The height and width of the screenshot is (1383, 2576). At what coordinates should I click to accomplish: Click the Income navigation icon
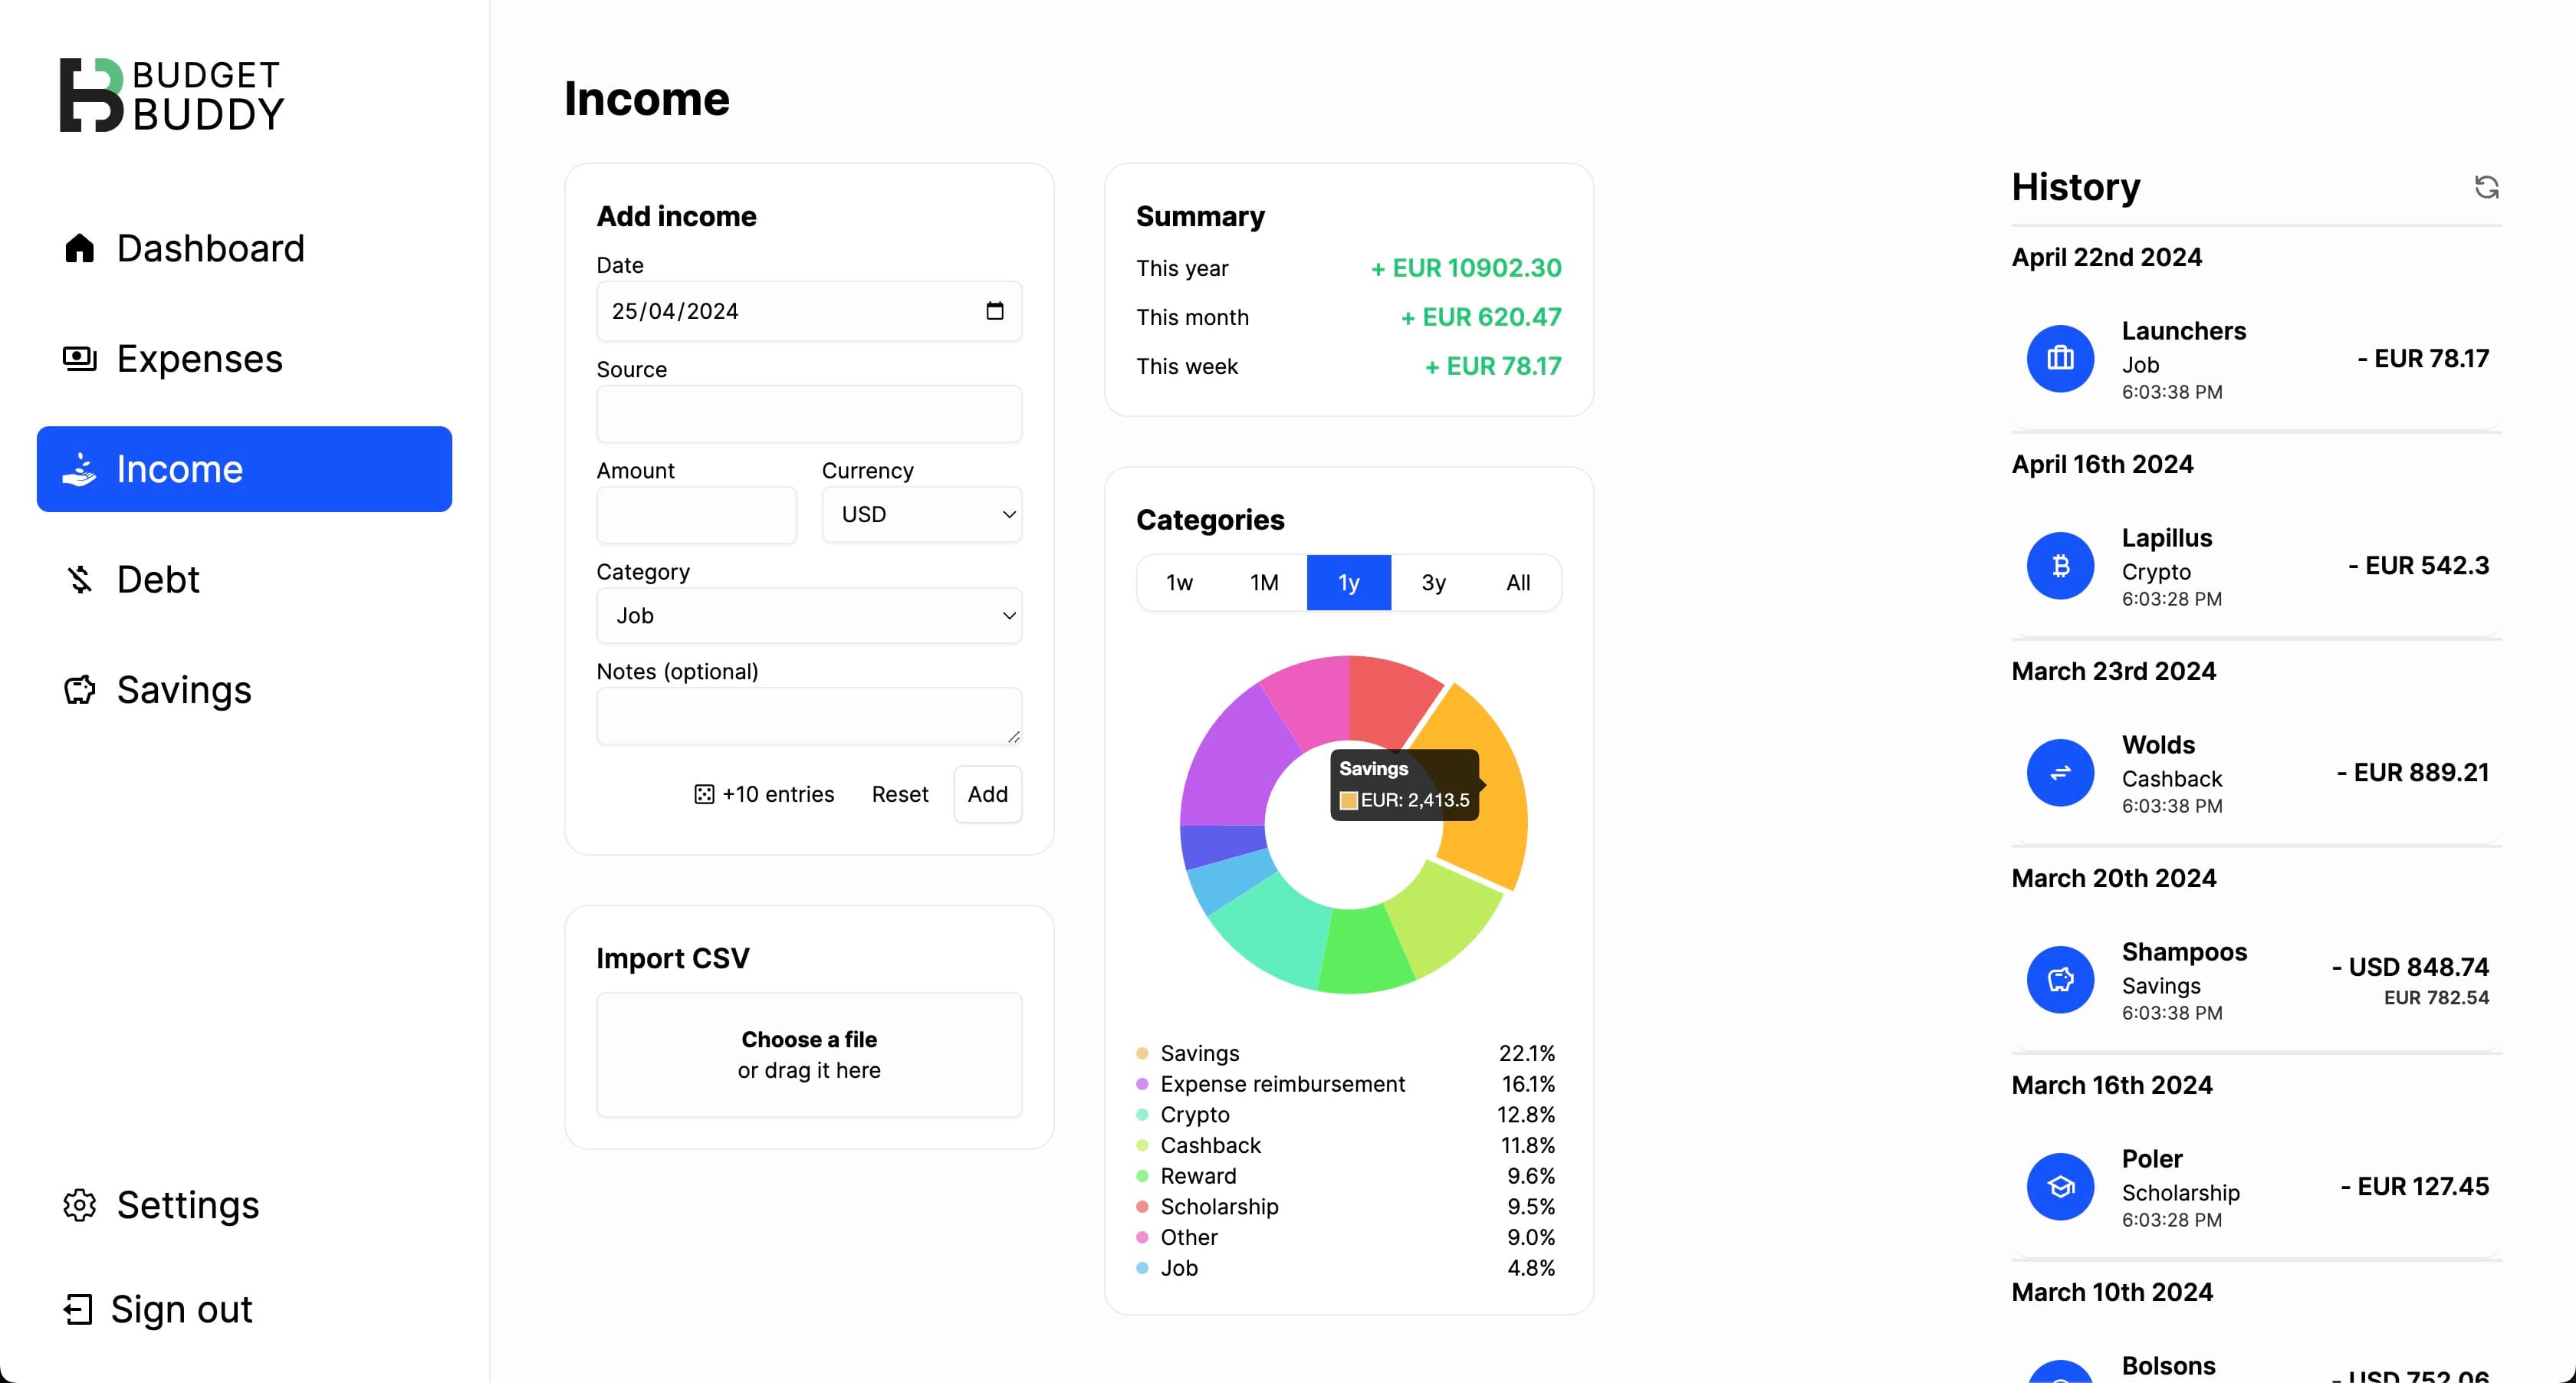click(80, 468)
